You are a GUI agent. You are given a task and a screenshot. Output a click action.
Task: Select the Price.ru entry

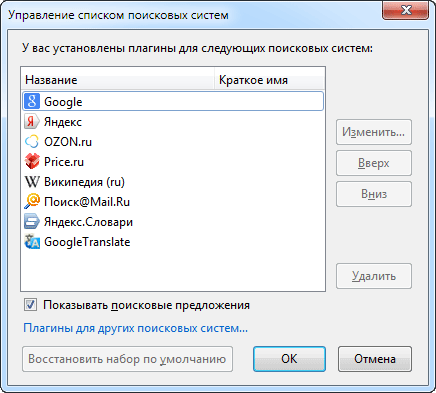click(x=64, y=162)
